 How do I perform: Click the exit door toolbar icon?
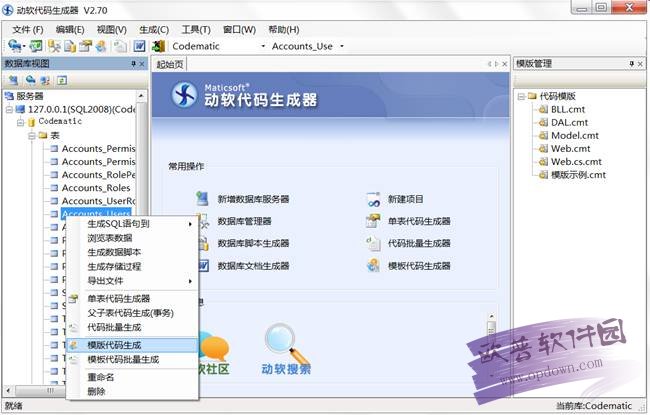(x=158, y=46)
